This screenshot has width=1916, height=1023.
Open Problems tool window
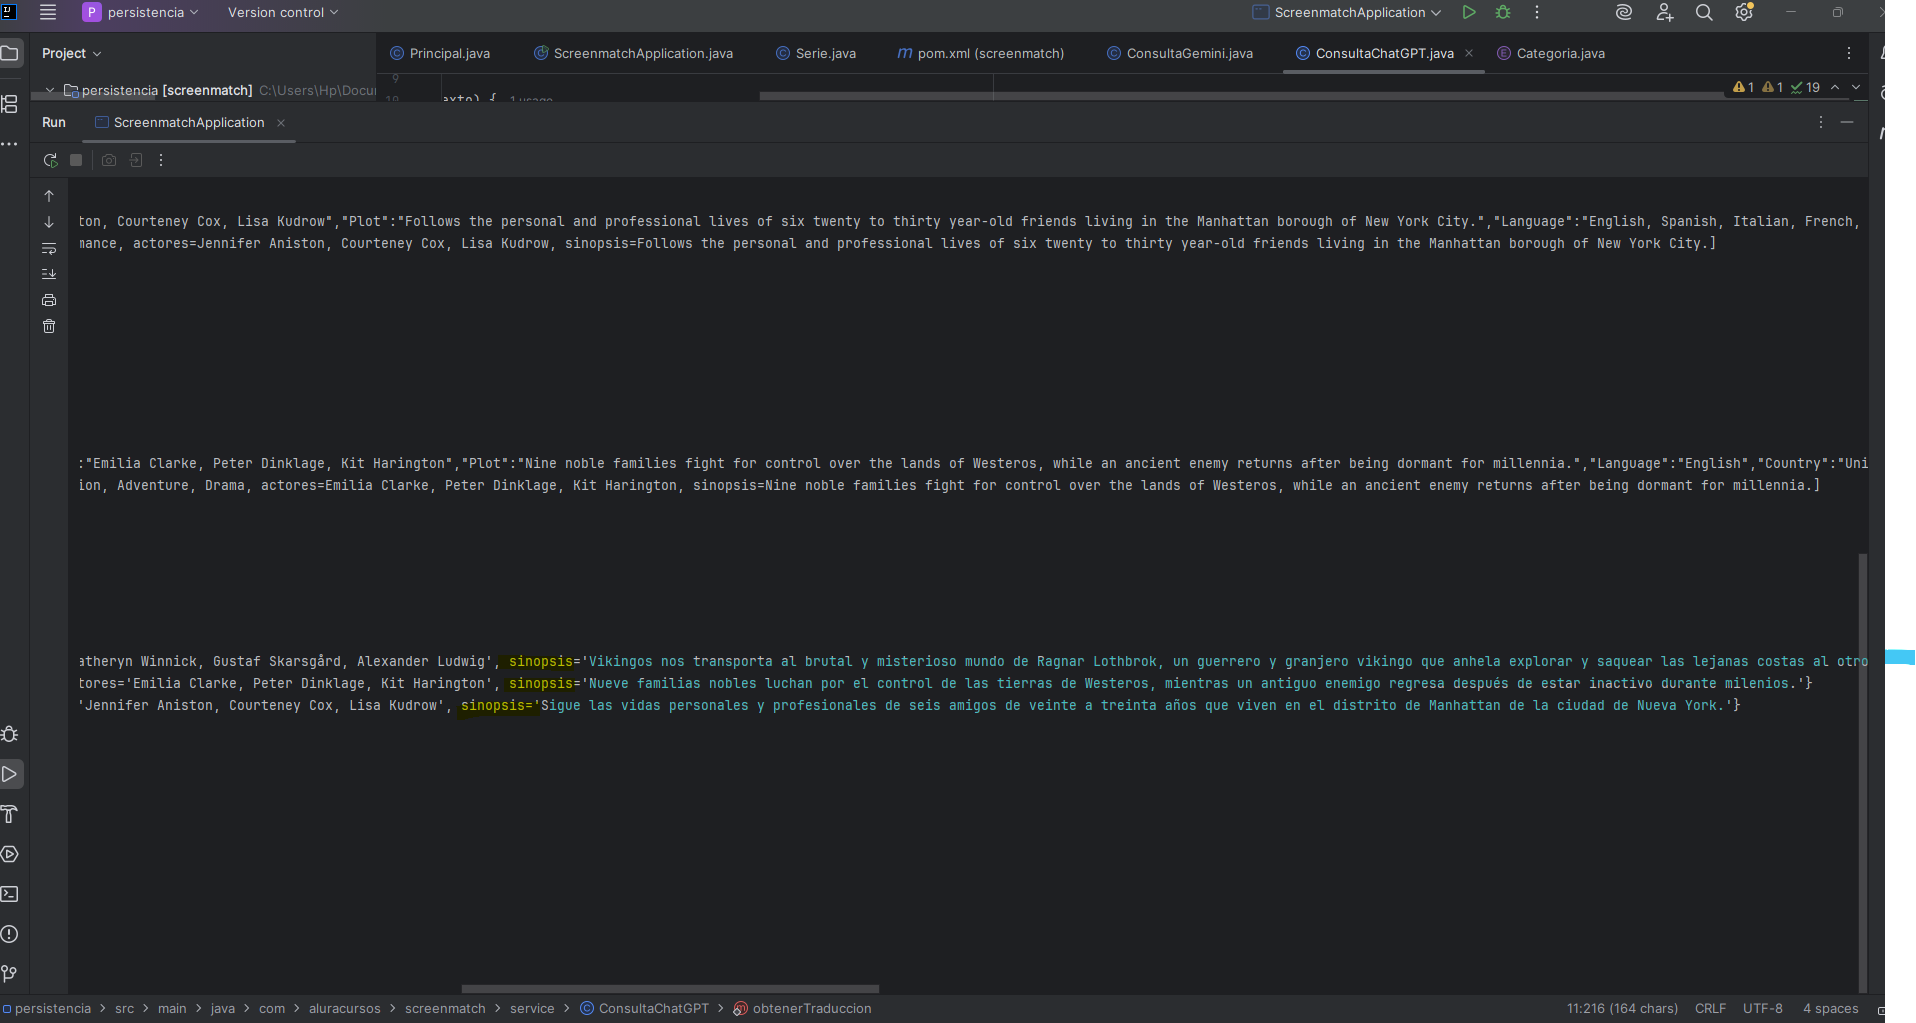tap(10, 934)
